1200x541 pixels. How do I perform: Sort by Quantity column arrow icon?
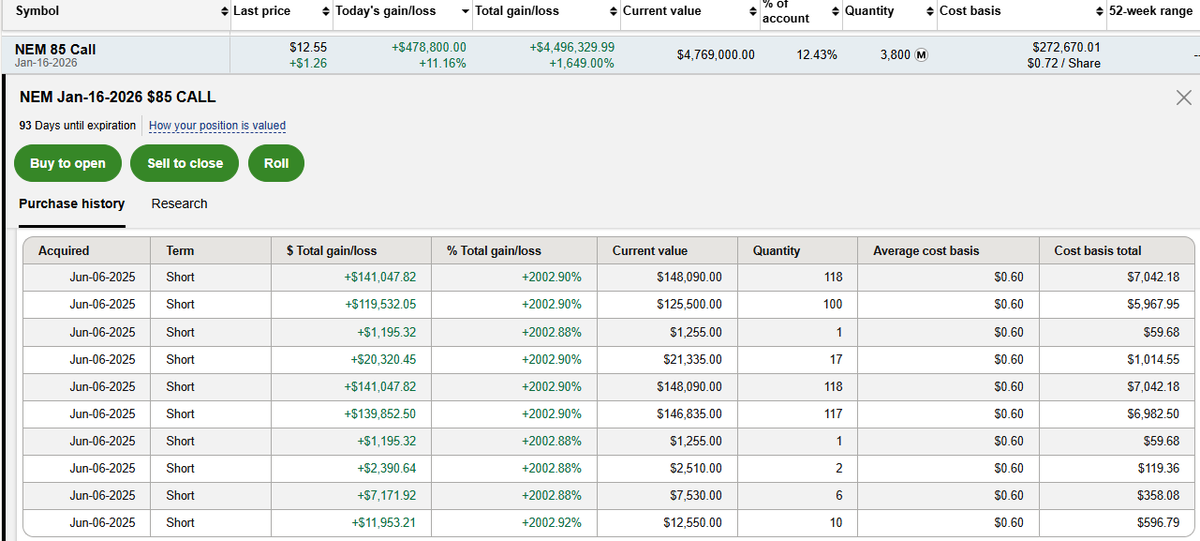pyautogui.click(x=930, y=11)
